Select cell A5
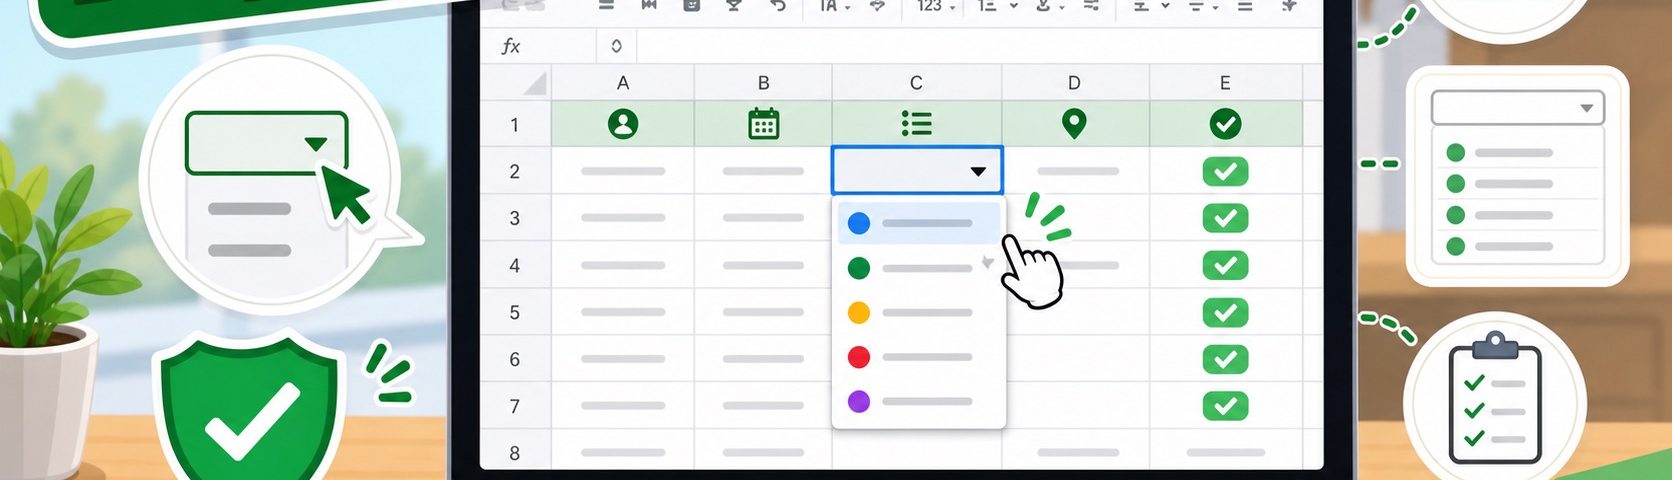This screenshot has height=480, width=1672. point(623,312)
